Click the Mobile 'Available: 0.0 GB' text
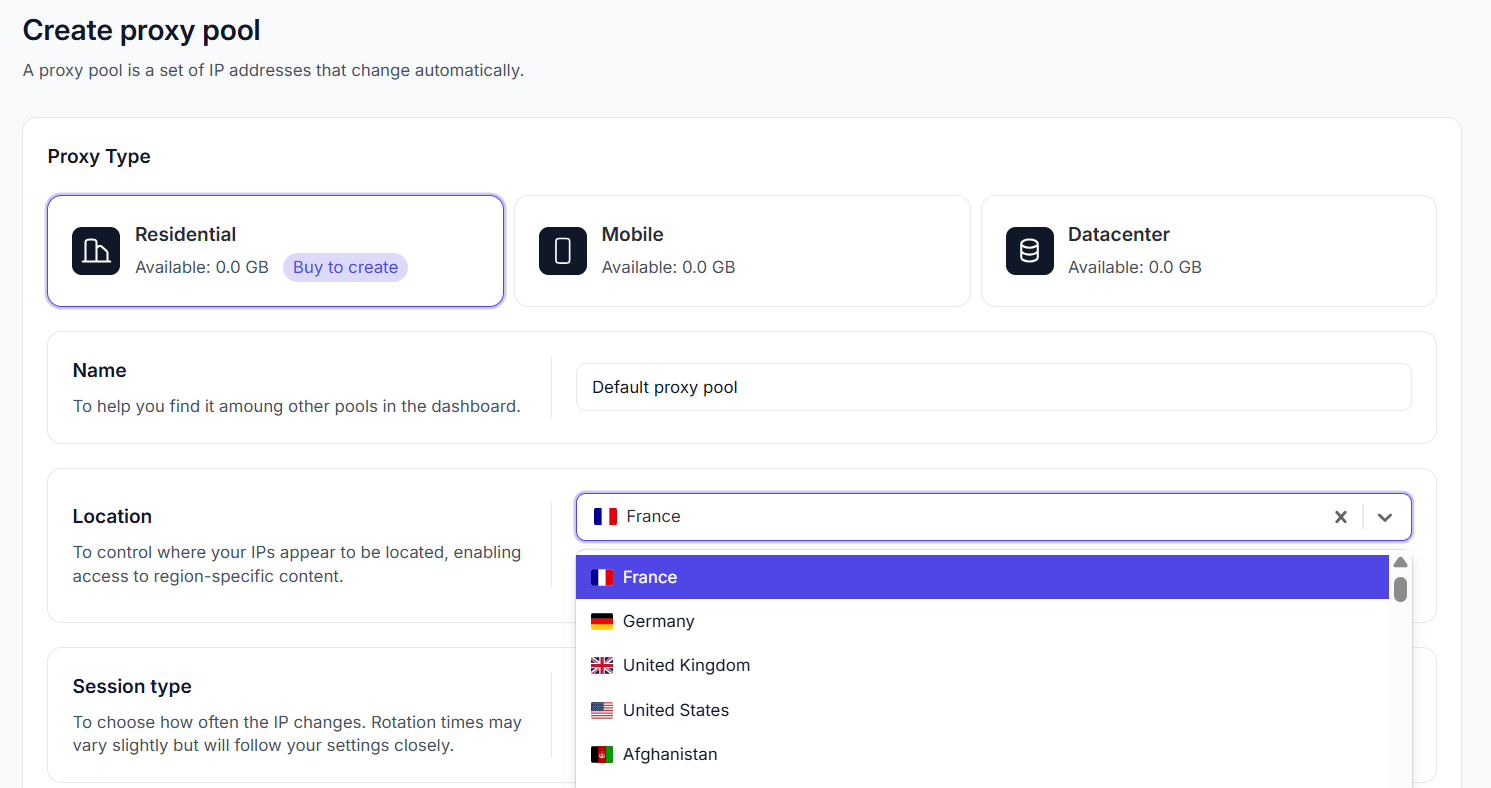The height and width of the screenshot is (788, 1491). pyautogui.click(x=668, y=267)
